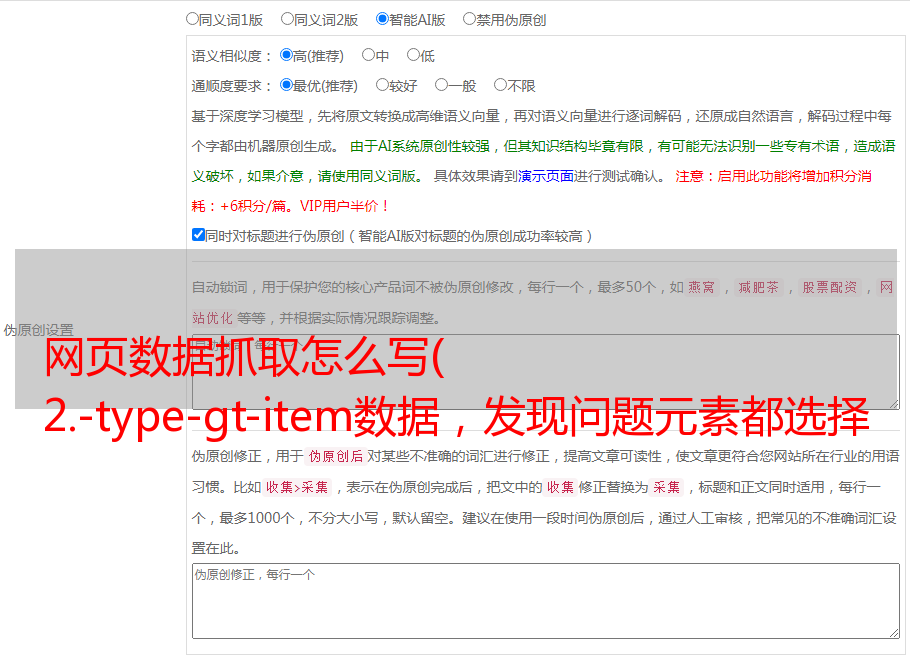The image size is (911, 658).
Task: Click the 燕窝 example keyword
Action: [x=701, y=287]
